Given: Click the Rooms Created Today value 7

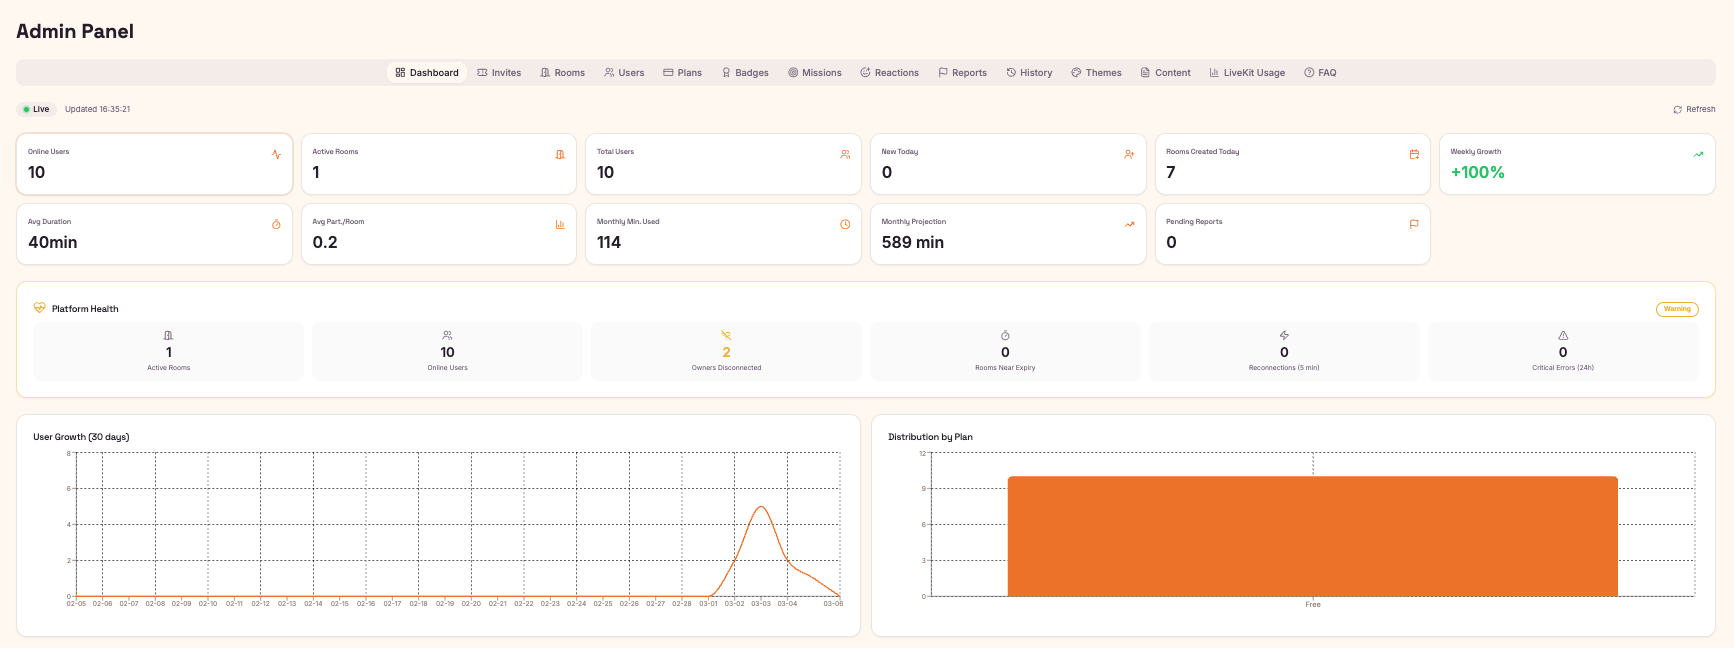Looking at the screenshot, I should point(1170,172).
